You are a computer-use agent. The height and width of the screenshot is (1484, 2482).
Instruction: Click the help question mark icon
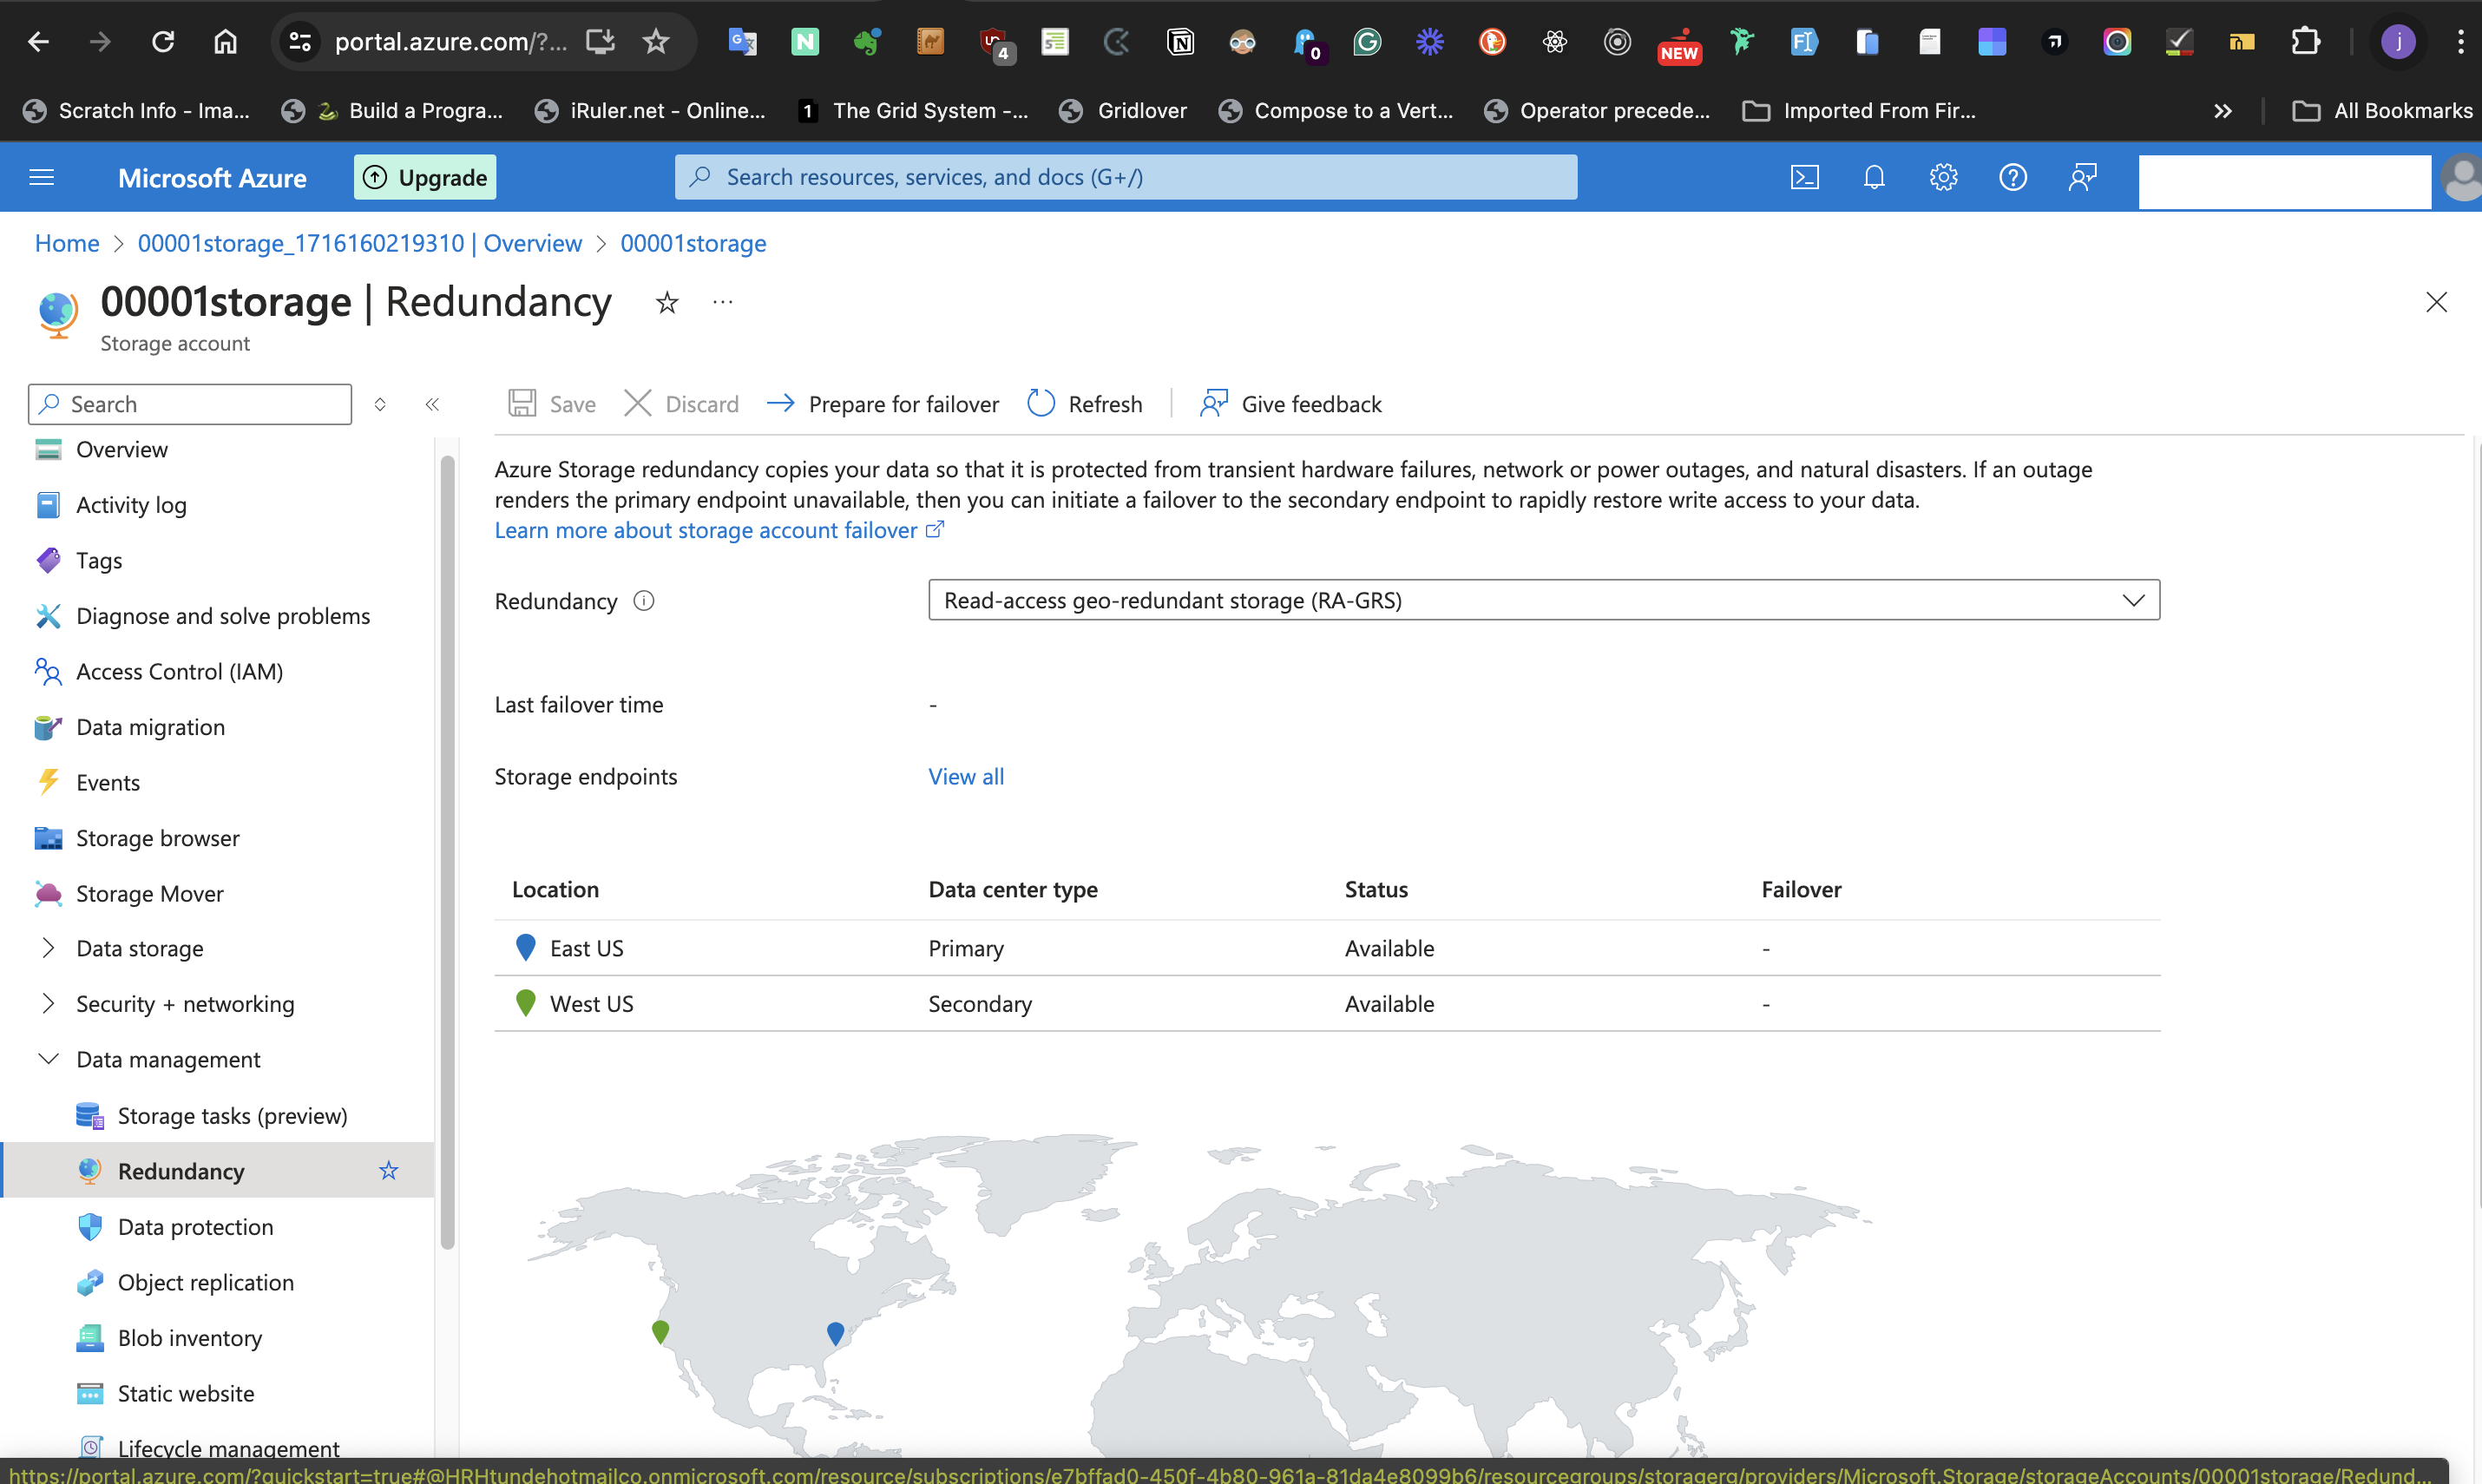pyautogui.click(x=2012, y=177)
